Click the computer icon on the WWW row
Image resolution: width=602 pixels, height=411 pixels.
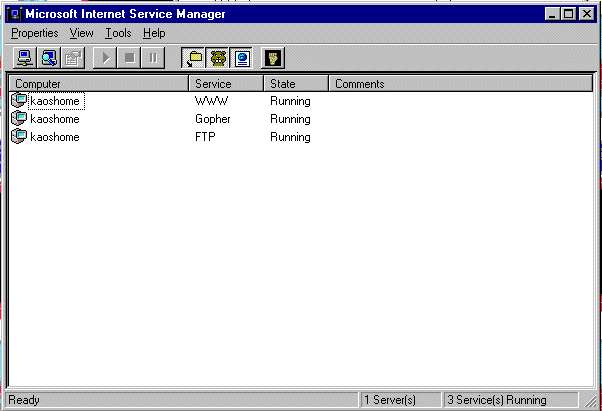pyautogui.click(x=19, y=101)
